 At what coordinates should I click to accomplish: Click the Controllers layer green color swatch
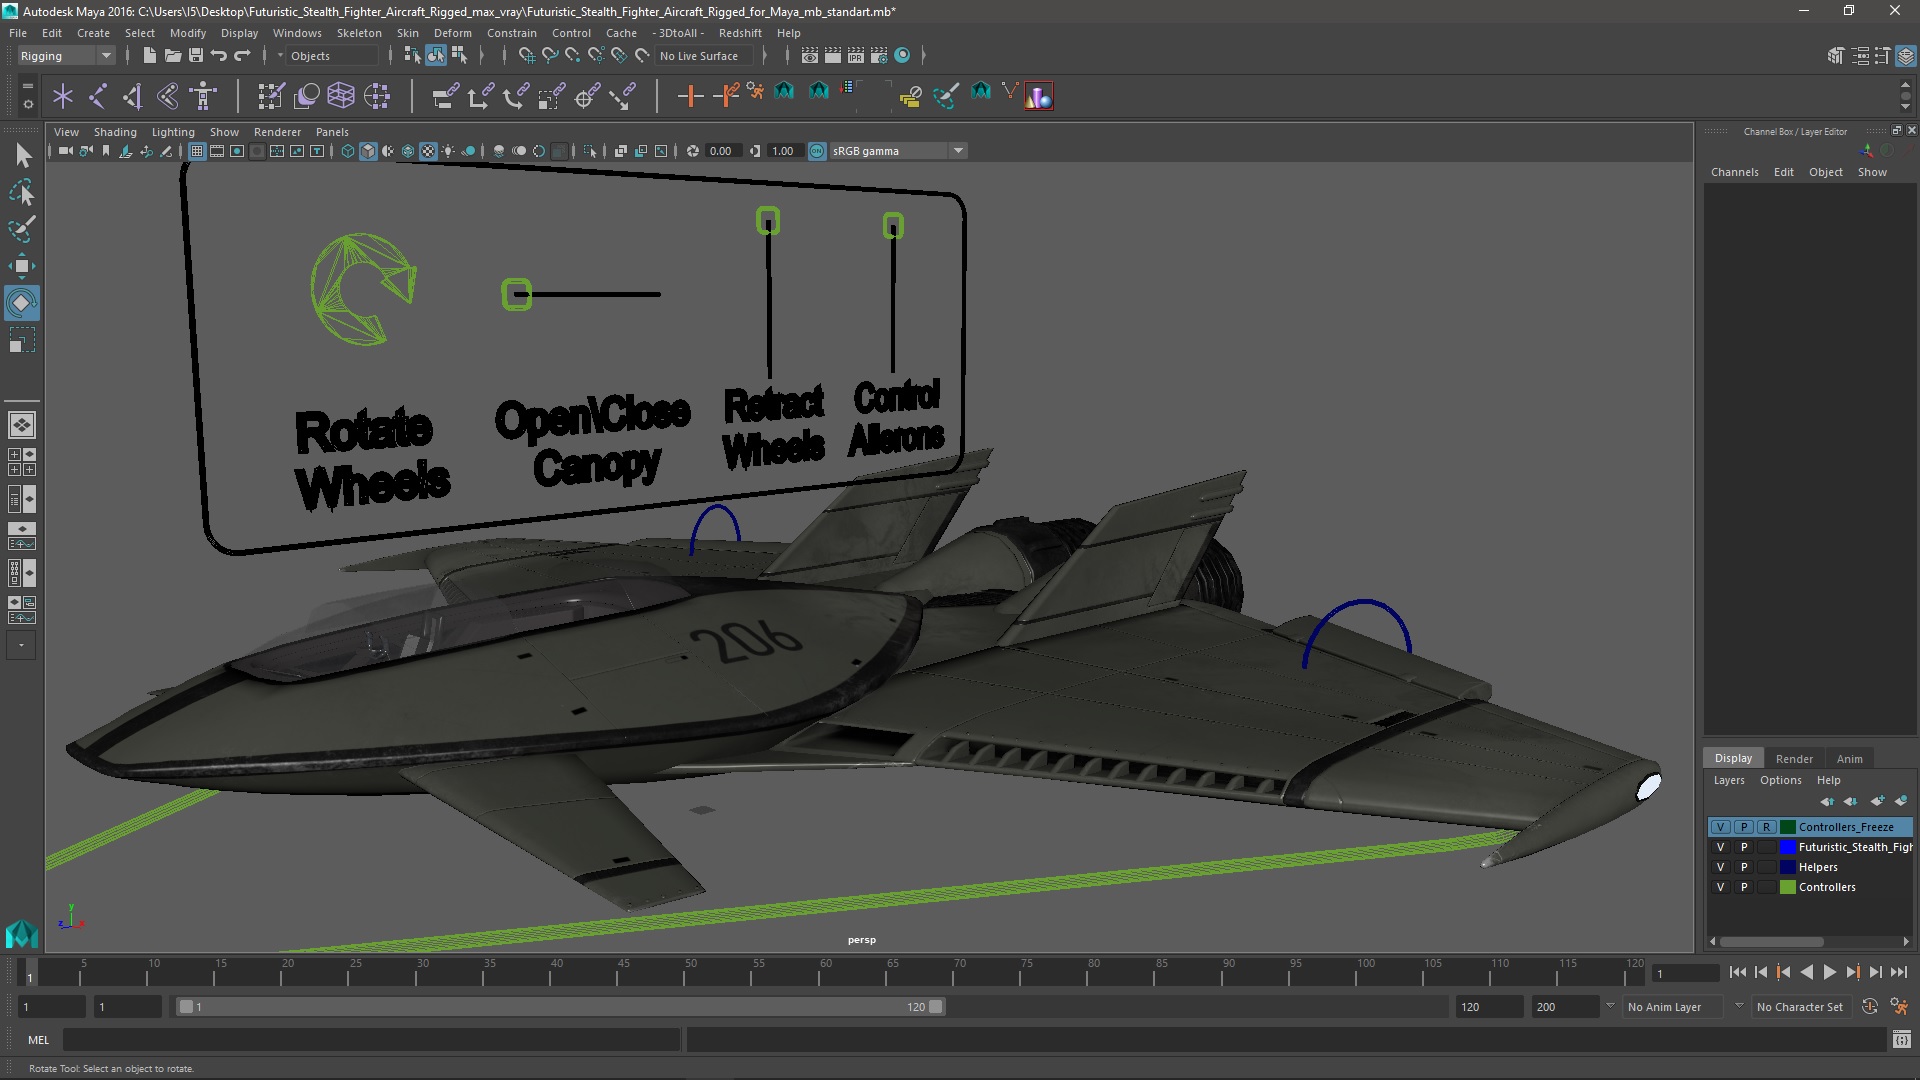[1788, 887]
